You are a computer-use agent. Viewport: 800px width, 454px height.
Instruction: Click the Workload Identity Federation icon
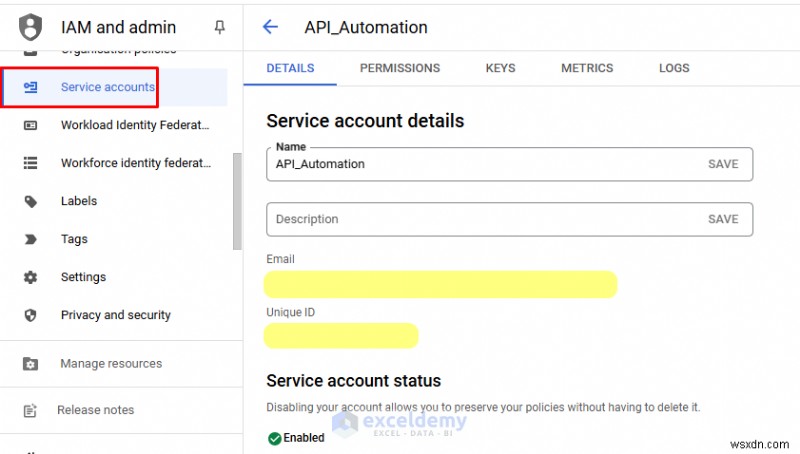(x=31, y=125)
